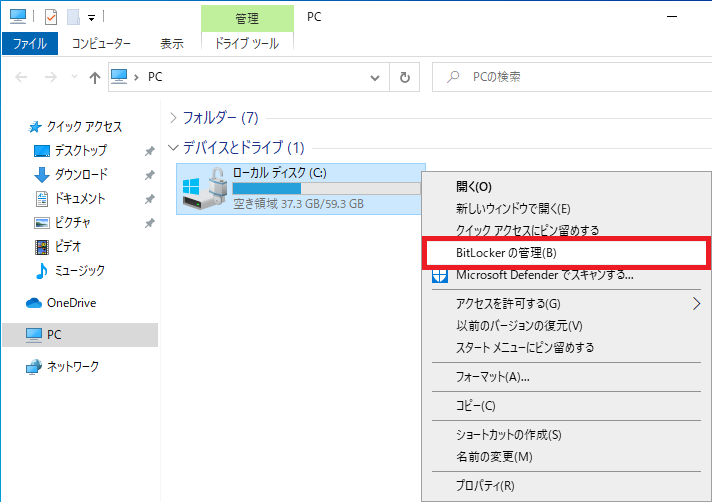Click the C: drive usage bar
712x502 pixels.
[x=326, y=188]
